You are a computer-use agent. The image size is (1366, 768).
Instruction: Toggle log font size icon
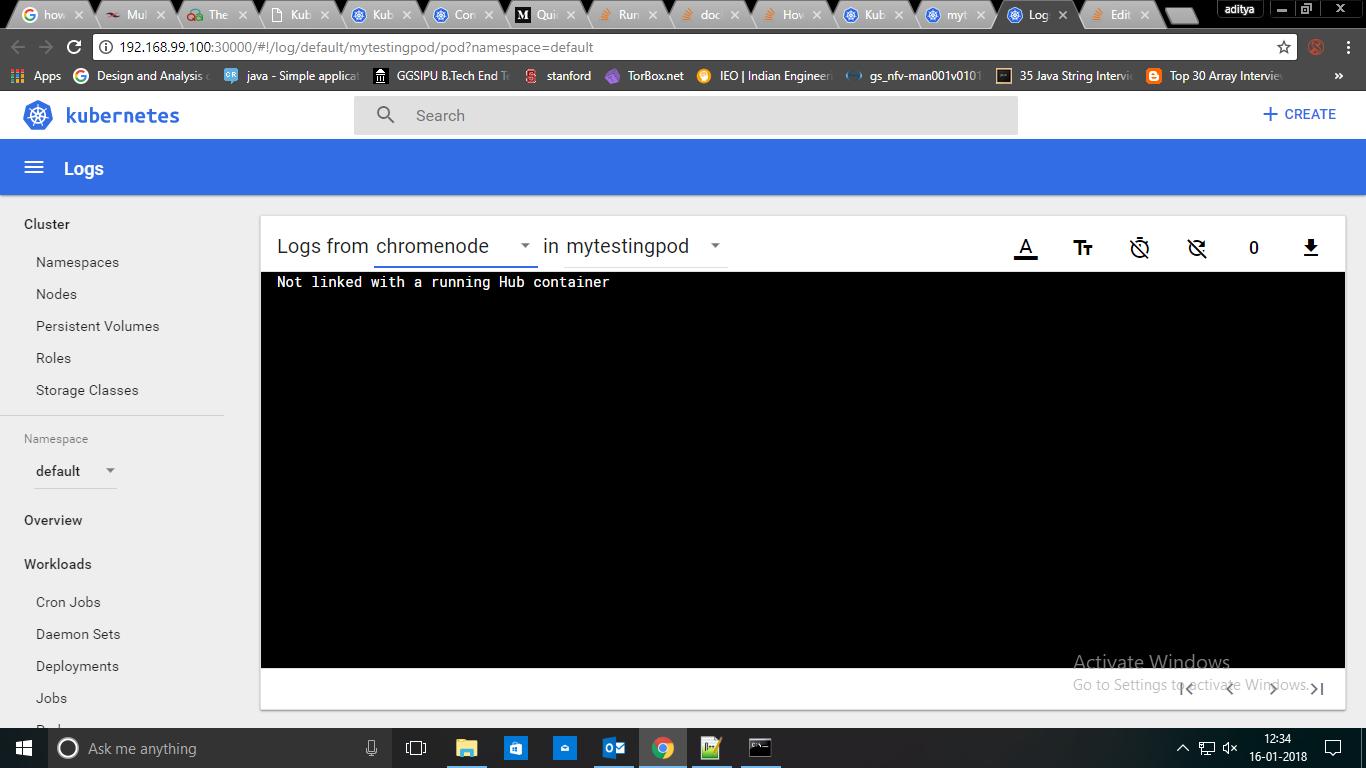coord(1082,248)
